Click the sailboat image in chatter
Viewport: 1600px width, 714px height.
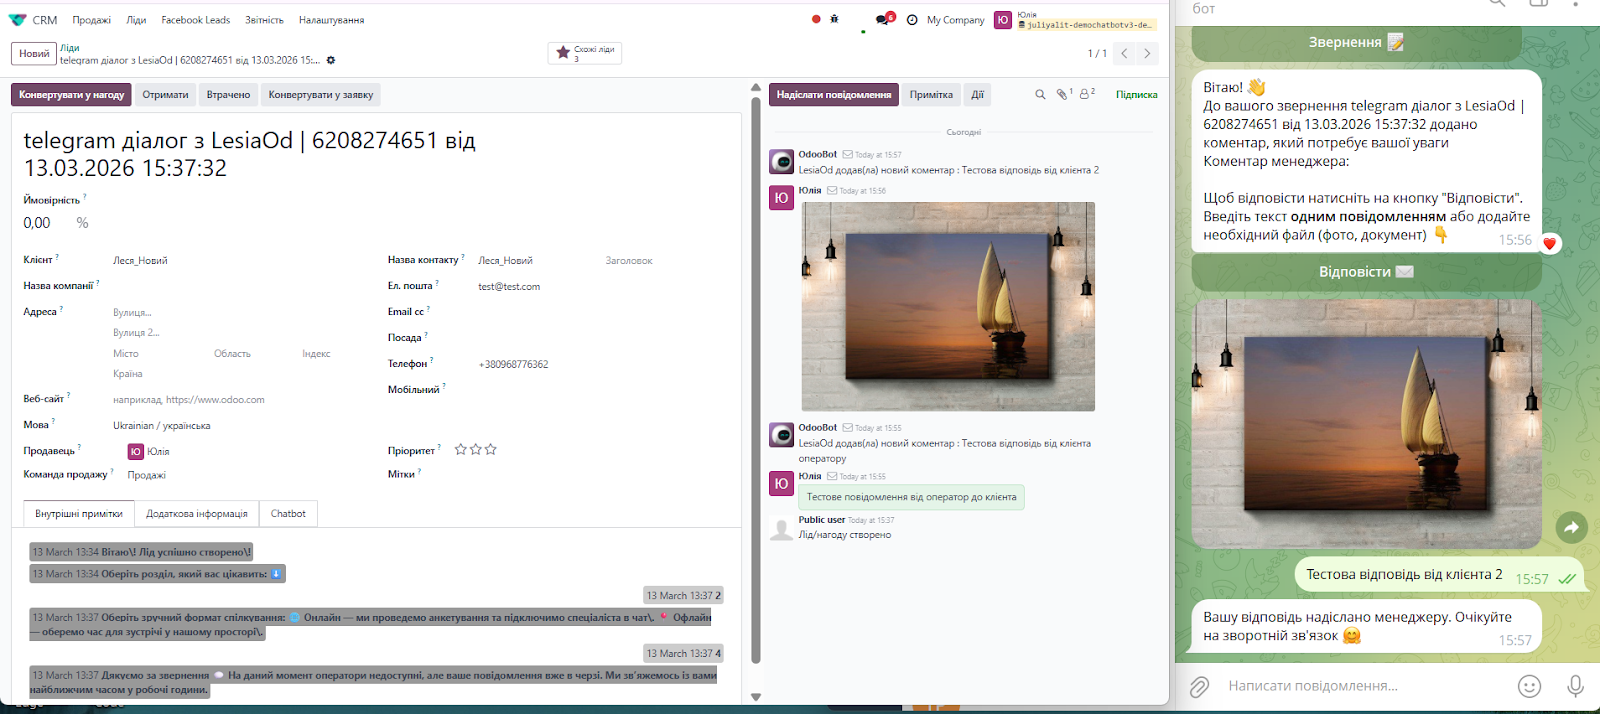point(948,306)
